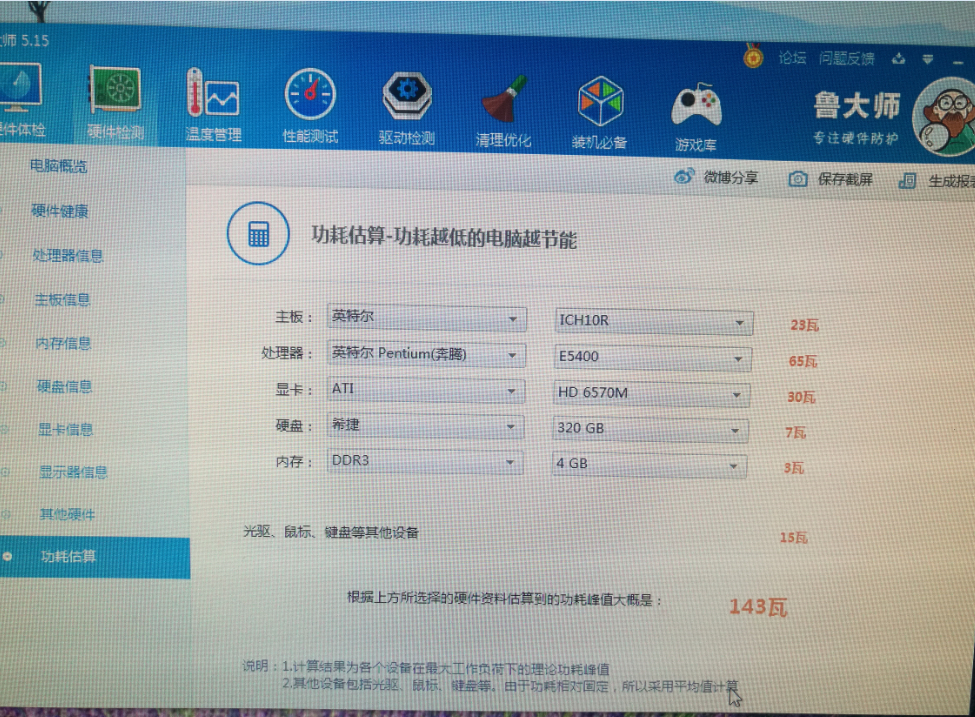Click the 15瓦 other devices power value
This screenshot has width=975, height=717.
pyautogui.click(x=793, y=537)
